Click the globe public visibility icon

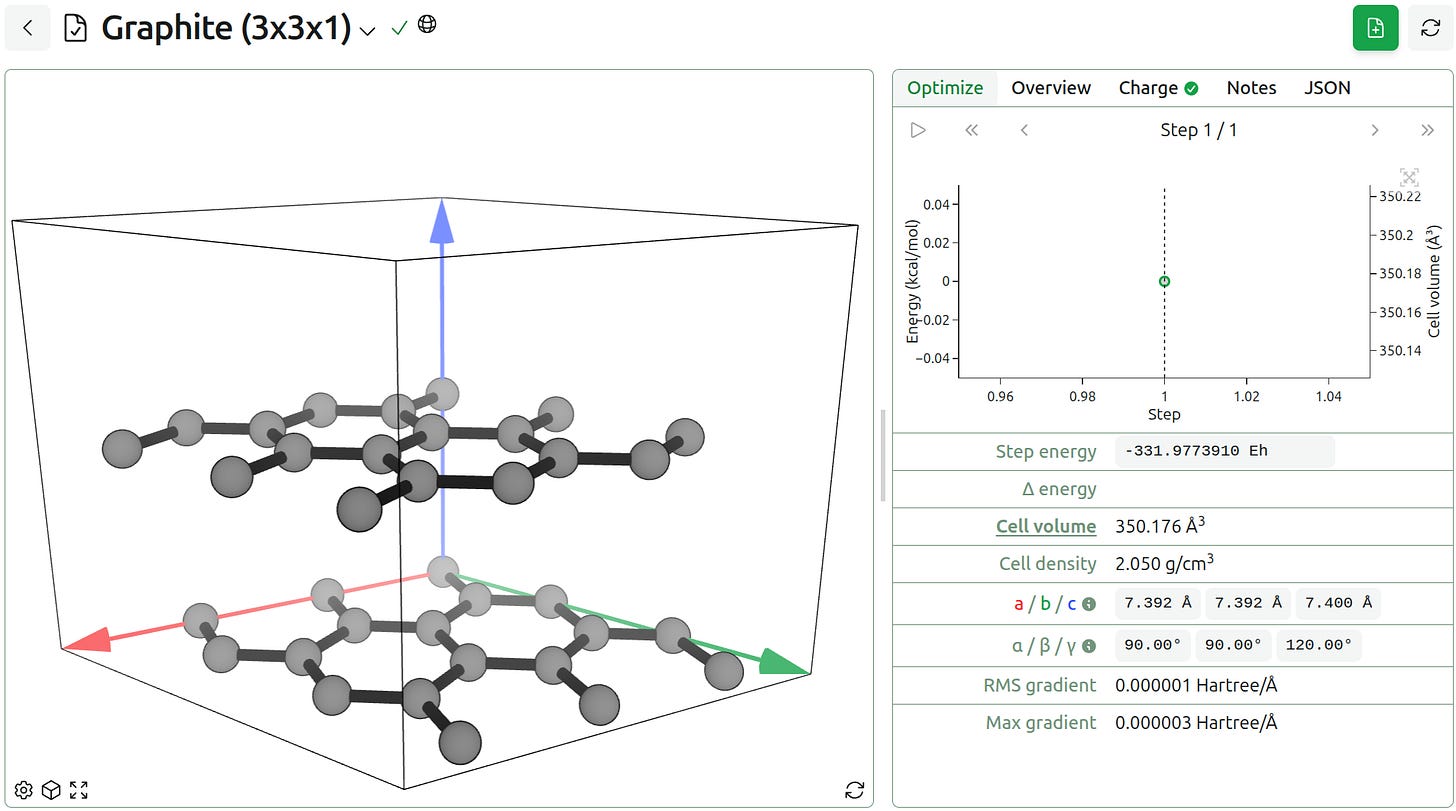[x=427, y=25]
